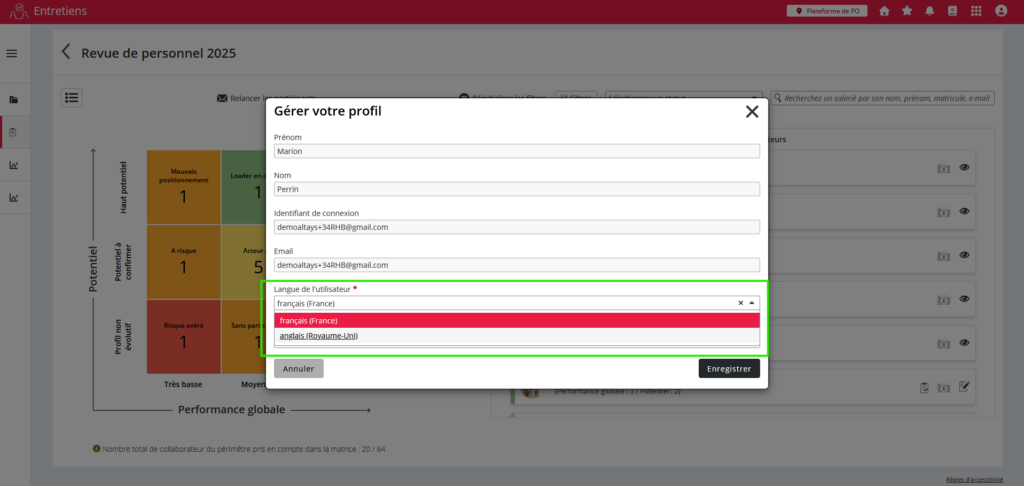This screenshot has width=1024, height=486.
Task: Switch to list view icon
Action: point(72,97)
